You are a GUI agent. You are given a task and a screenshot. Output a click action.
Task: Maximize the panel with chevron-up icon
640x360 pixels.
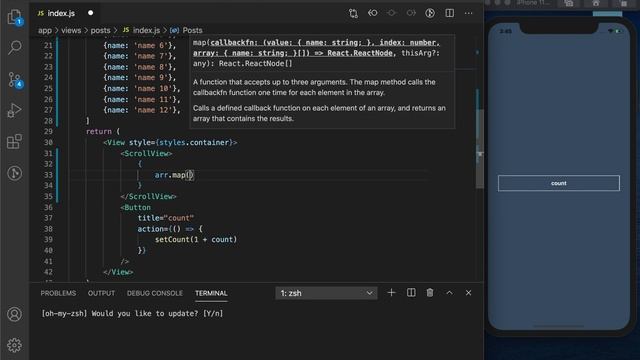(x=449, y=293)
